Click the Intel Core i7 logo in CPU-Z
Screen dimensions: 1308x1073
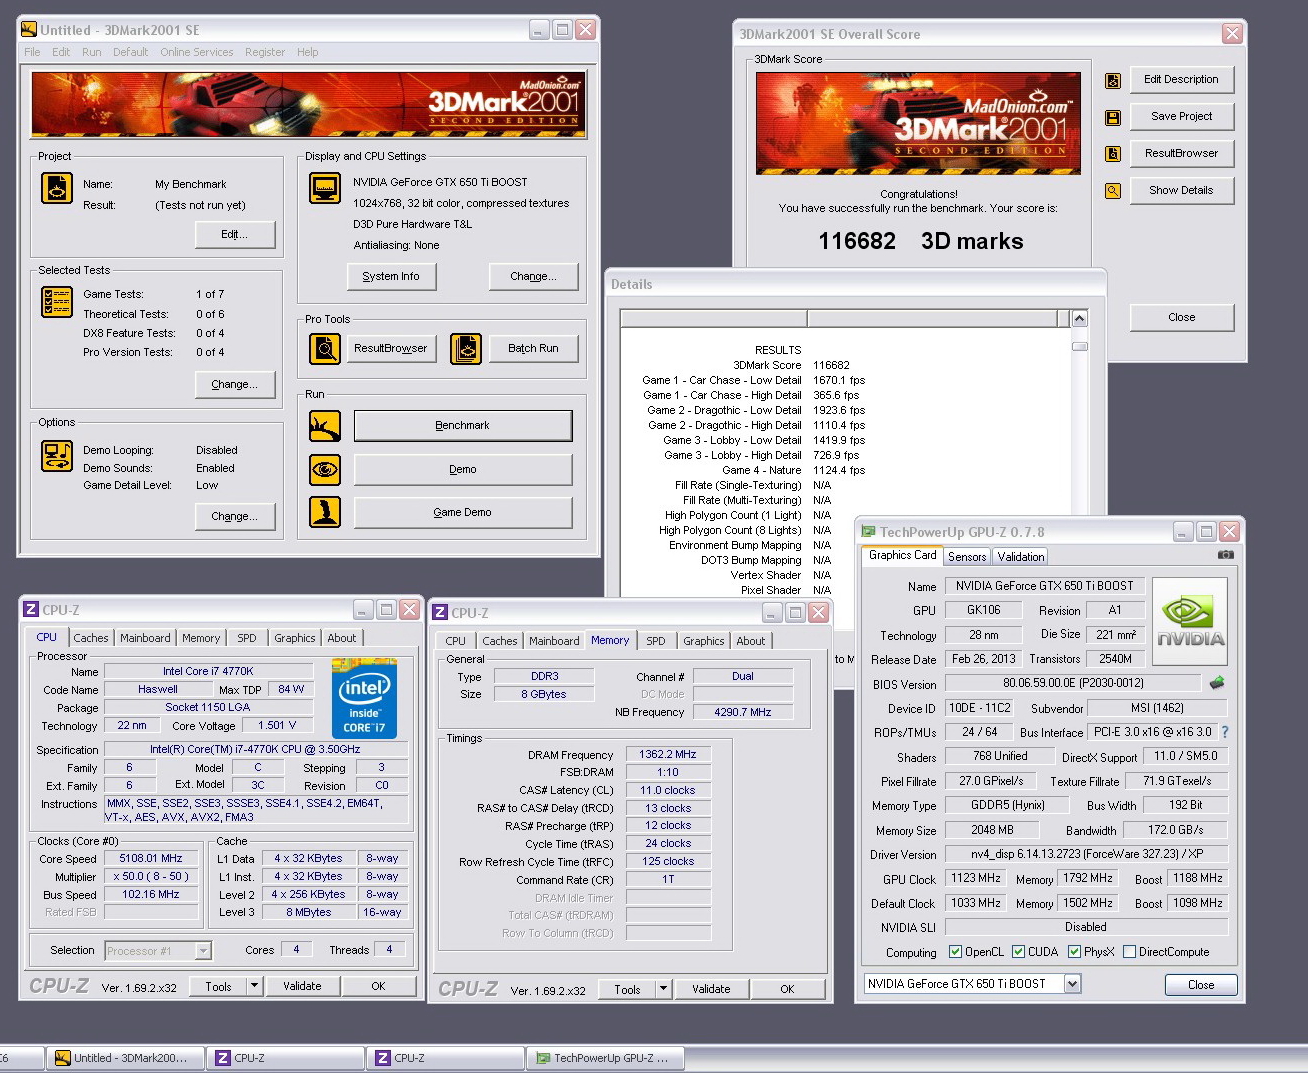click(364, 698)
